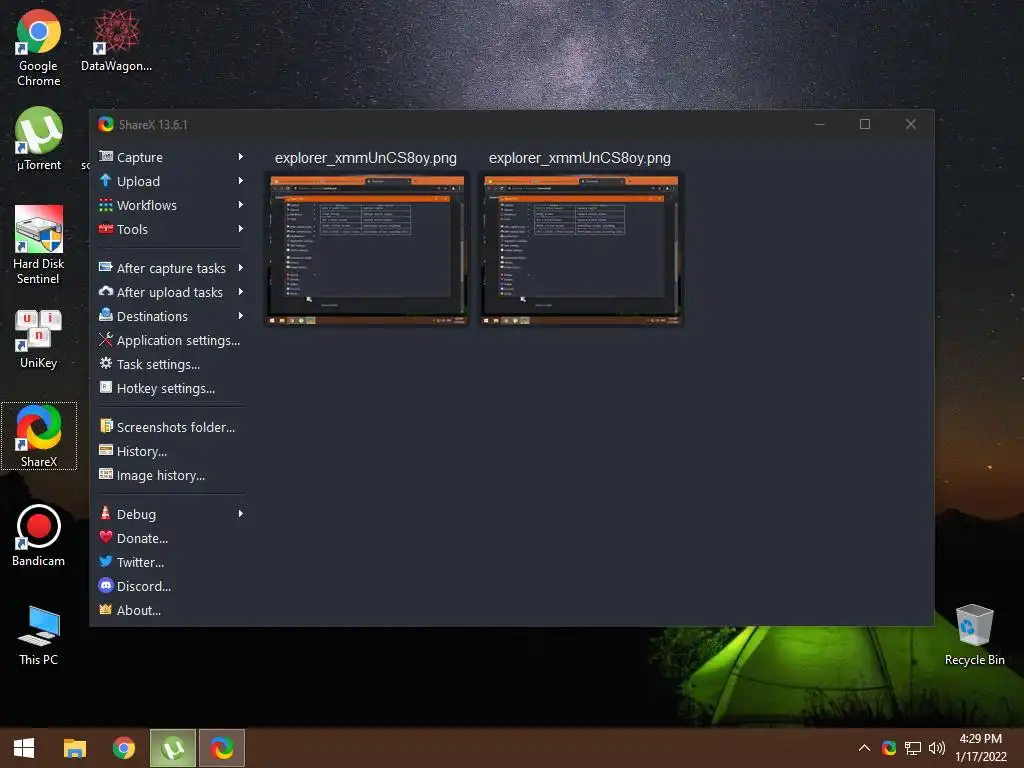Open the Debug menu item
Image resolution: width=1024 pixels, height=768 pixels.
click(x=172, y=514)
